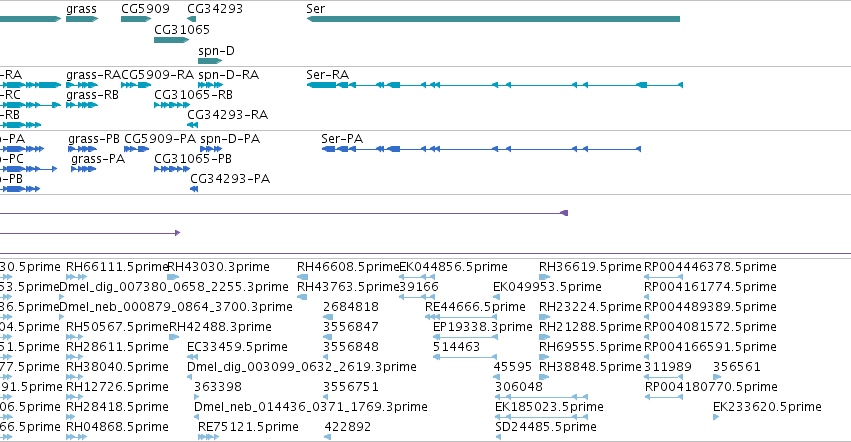Screen dimensions: 851x442
Task: Click the 356561 feature label
Action: (736, 368)
